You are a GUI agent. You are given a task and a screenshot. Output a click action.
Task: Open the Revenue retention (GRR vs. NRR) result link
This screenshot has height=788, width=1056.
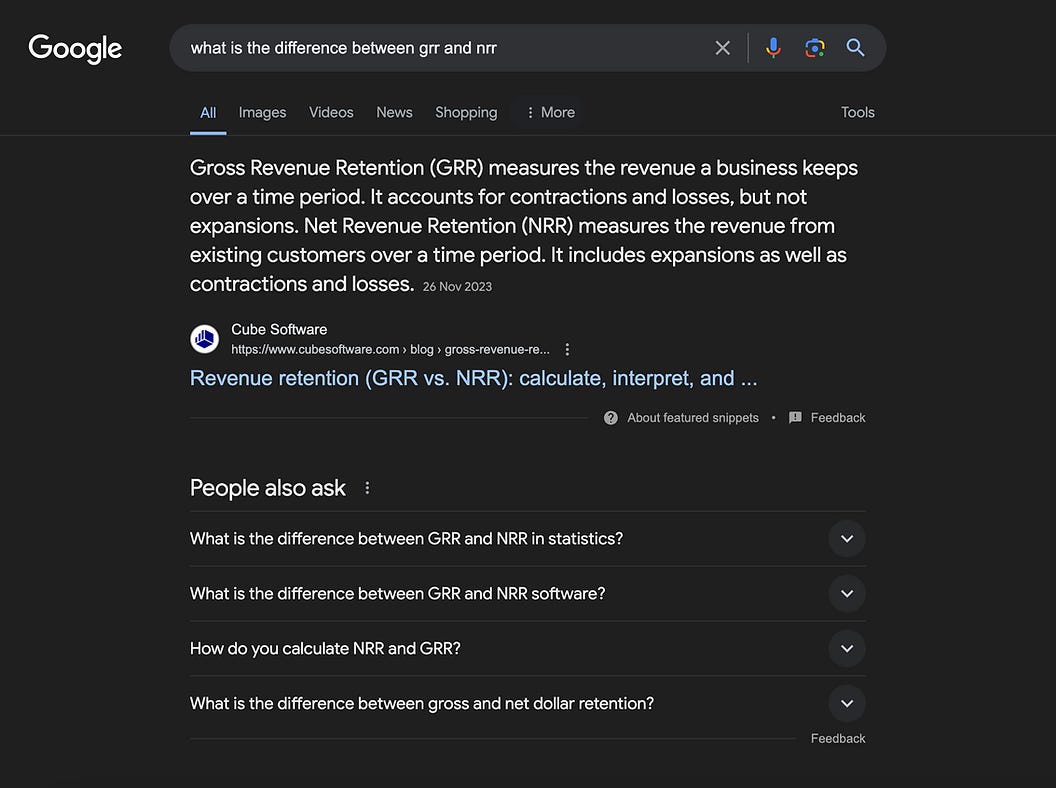pos(473,378)
